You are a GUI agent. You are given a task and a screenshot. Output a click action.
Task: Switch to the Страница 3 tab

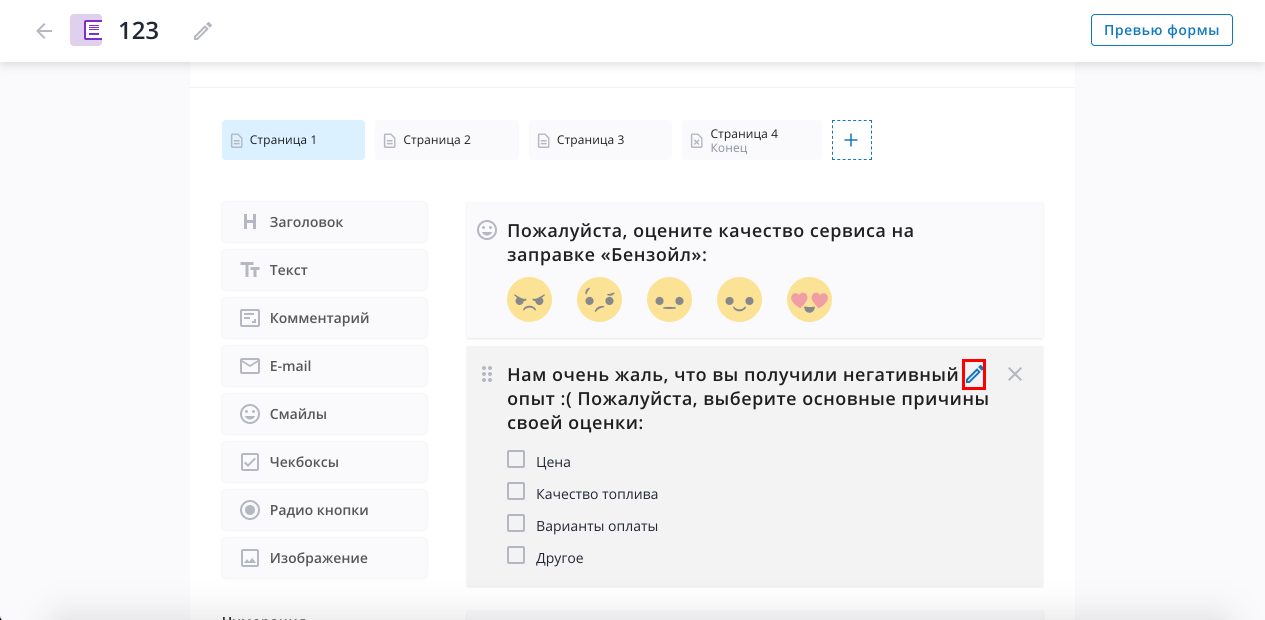coord(600,140)
